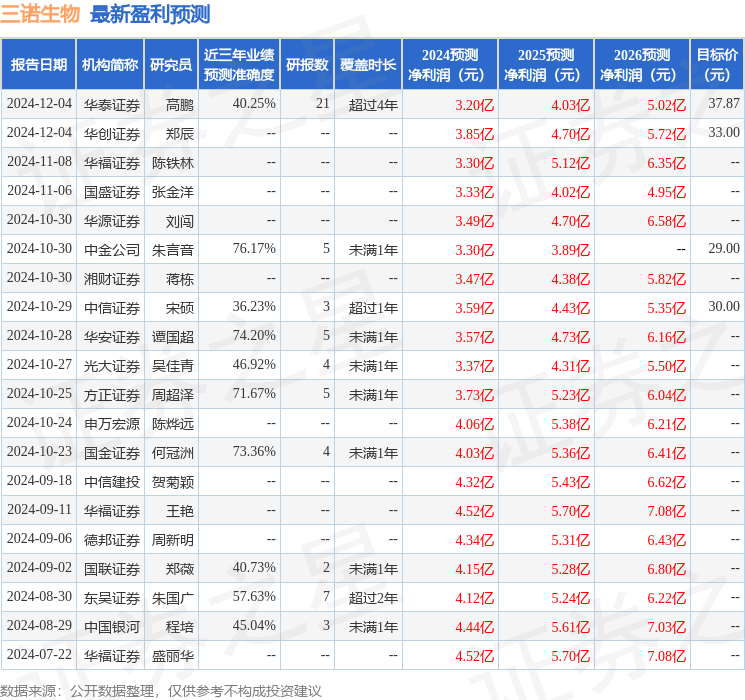Click 德邦证券 institution cell
The width and height of the screenshot is (745, 700).
pyautogui.click(x=112, y=540)
